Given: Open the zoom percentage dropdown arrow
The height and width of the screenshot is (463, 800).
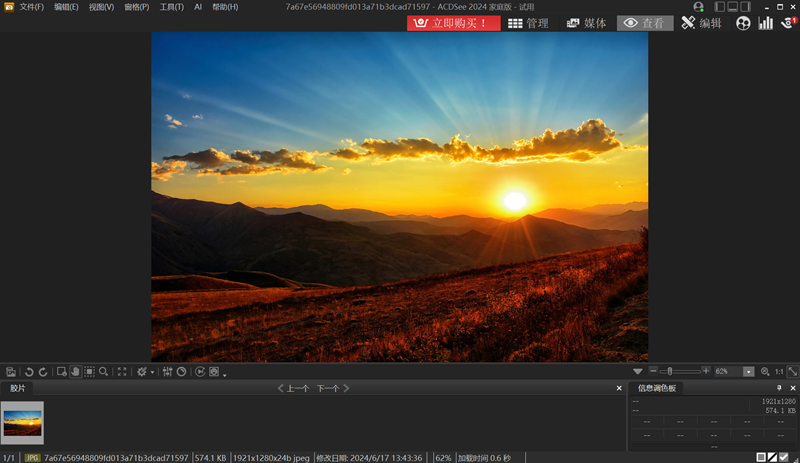Looking at the screenshot, I should [x=748, y=372].
